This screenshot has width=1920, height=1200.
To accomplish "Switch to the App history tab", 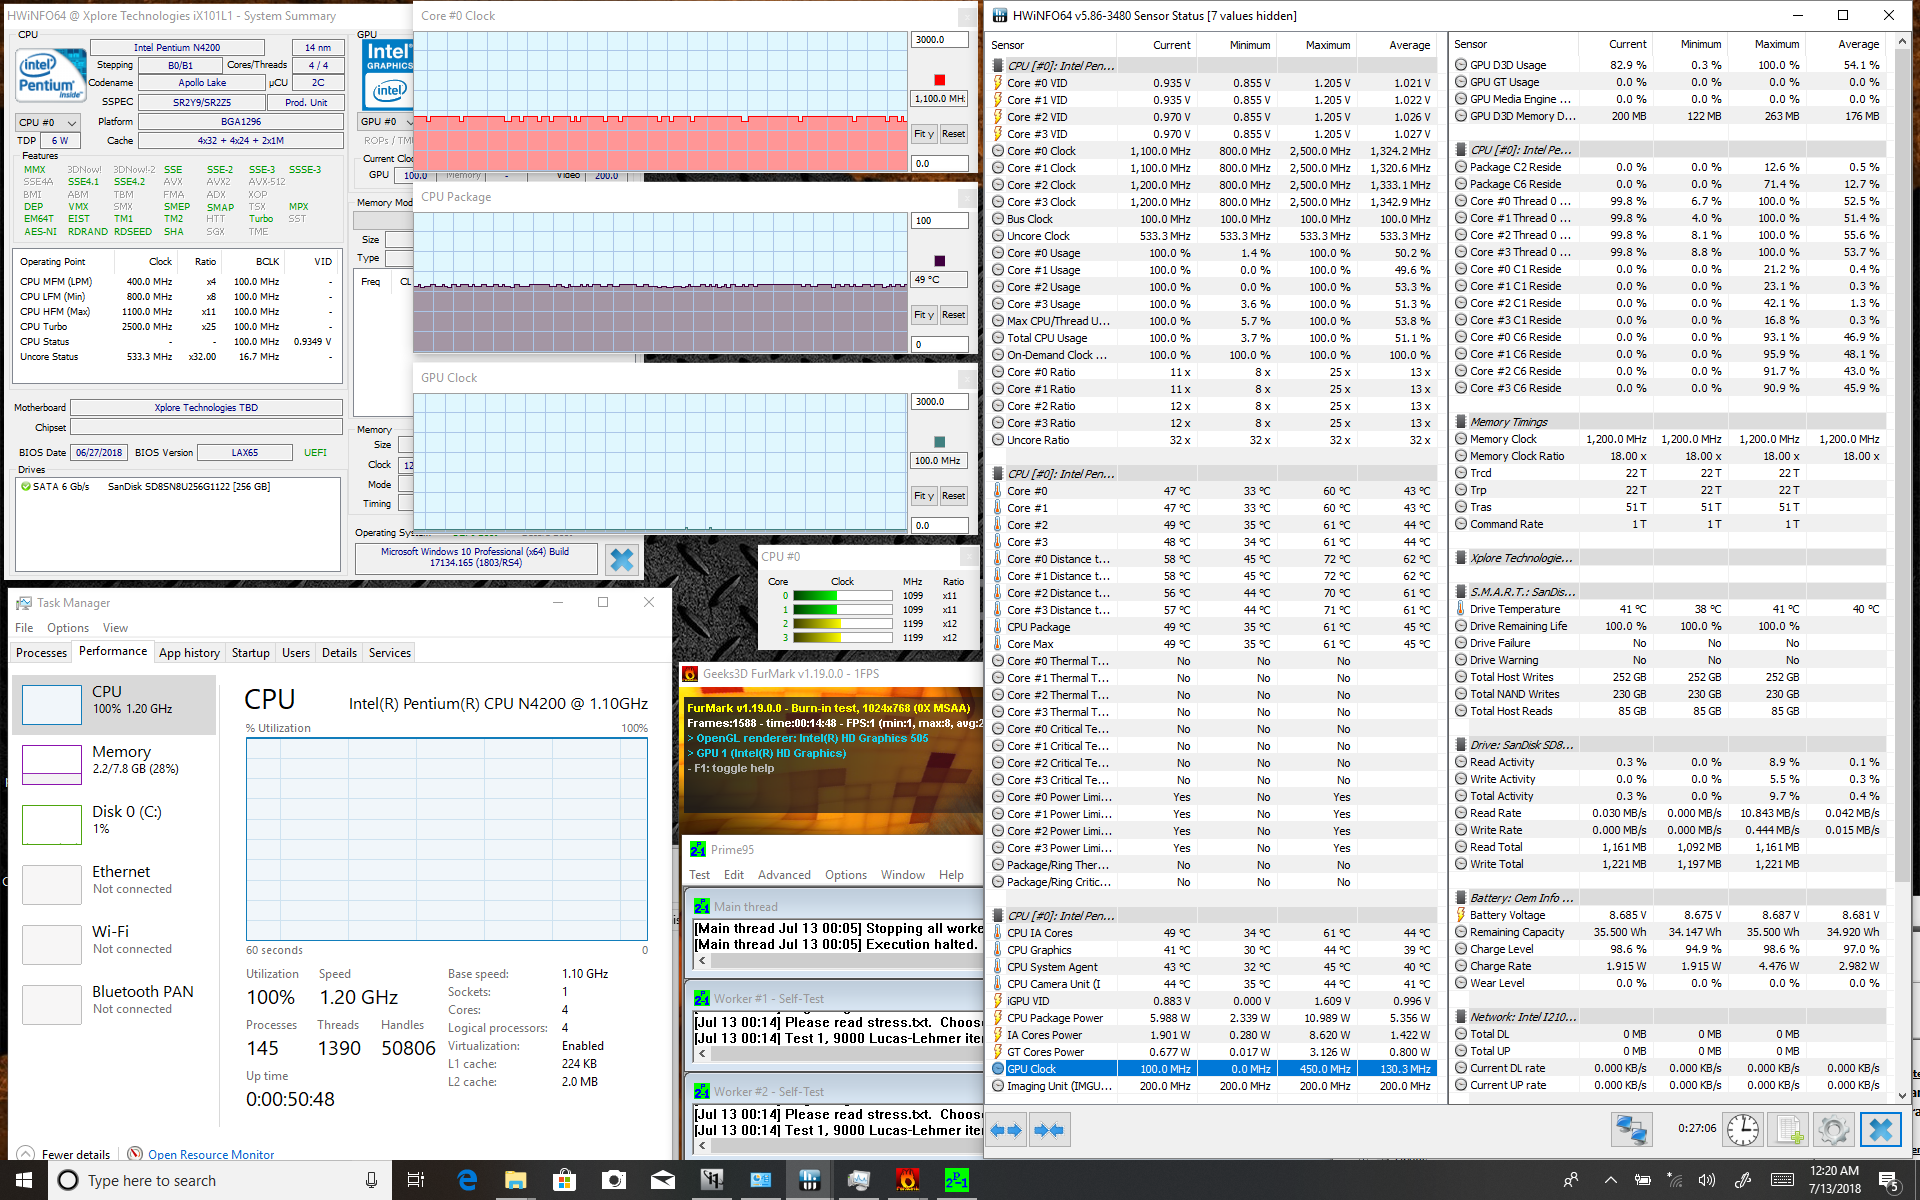I will pyautogui.click(x=189, y=653).
